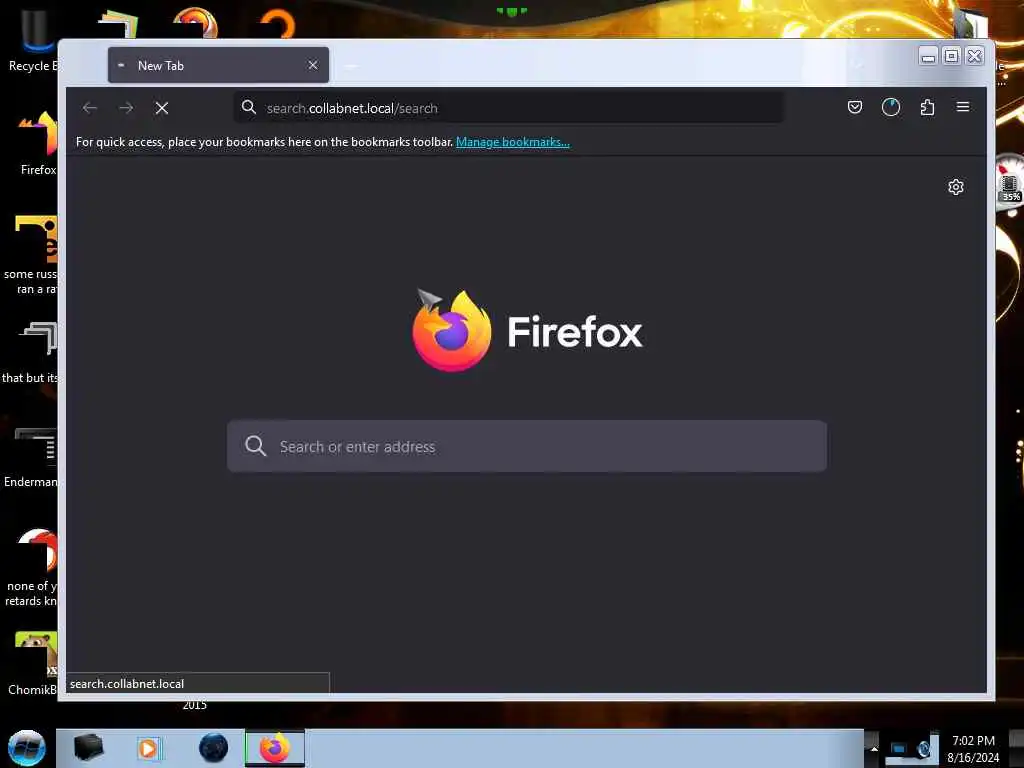Open the dark globe taskbar icon
Screen dimensions: 1024x768
[214, 748]
